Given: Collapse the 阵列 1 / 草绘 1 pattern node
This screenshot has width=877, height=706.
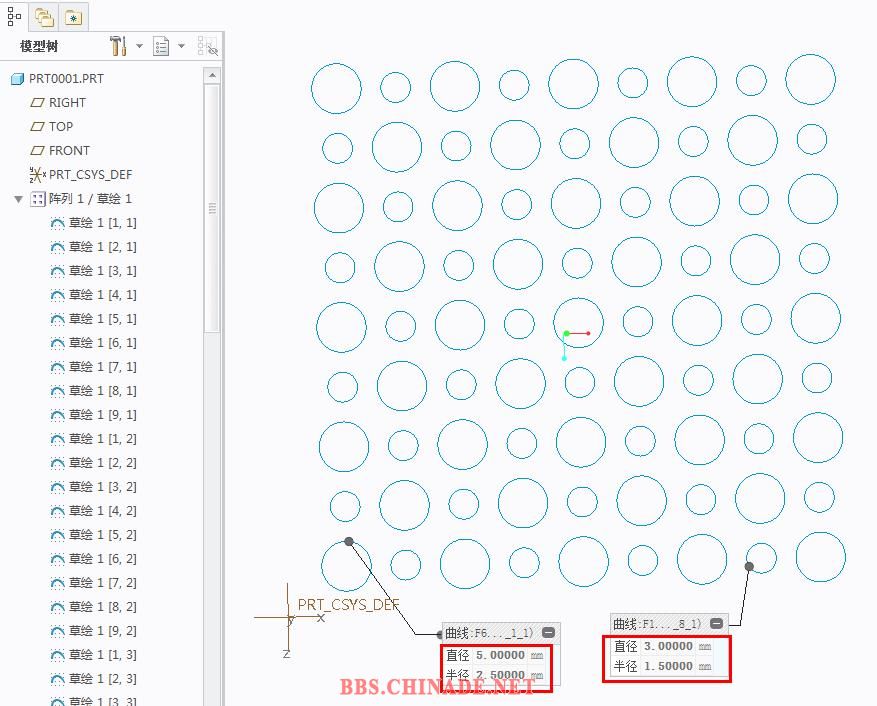Looking at the screenshot, I should [x=18, y=199].
